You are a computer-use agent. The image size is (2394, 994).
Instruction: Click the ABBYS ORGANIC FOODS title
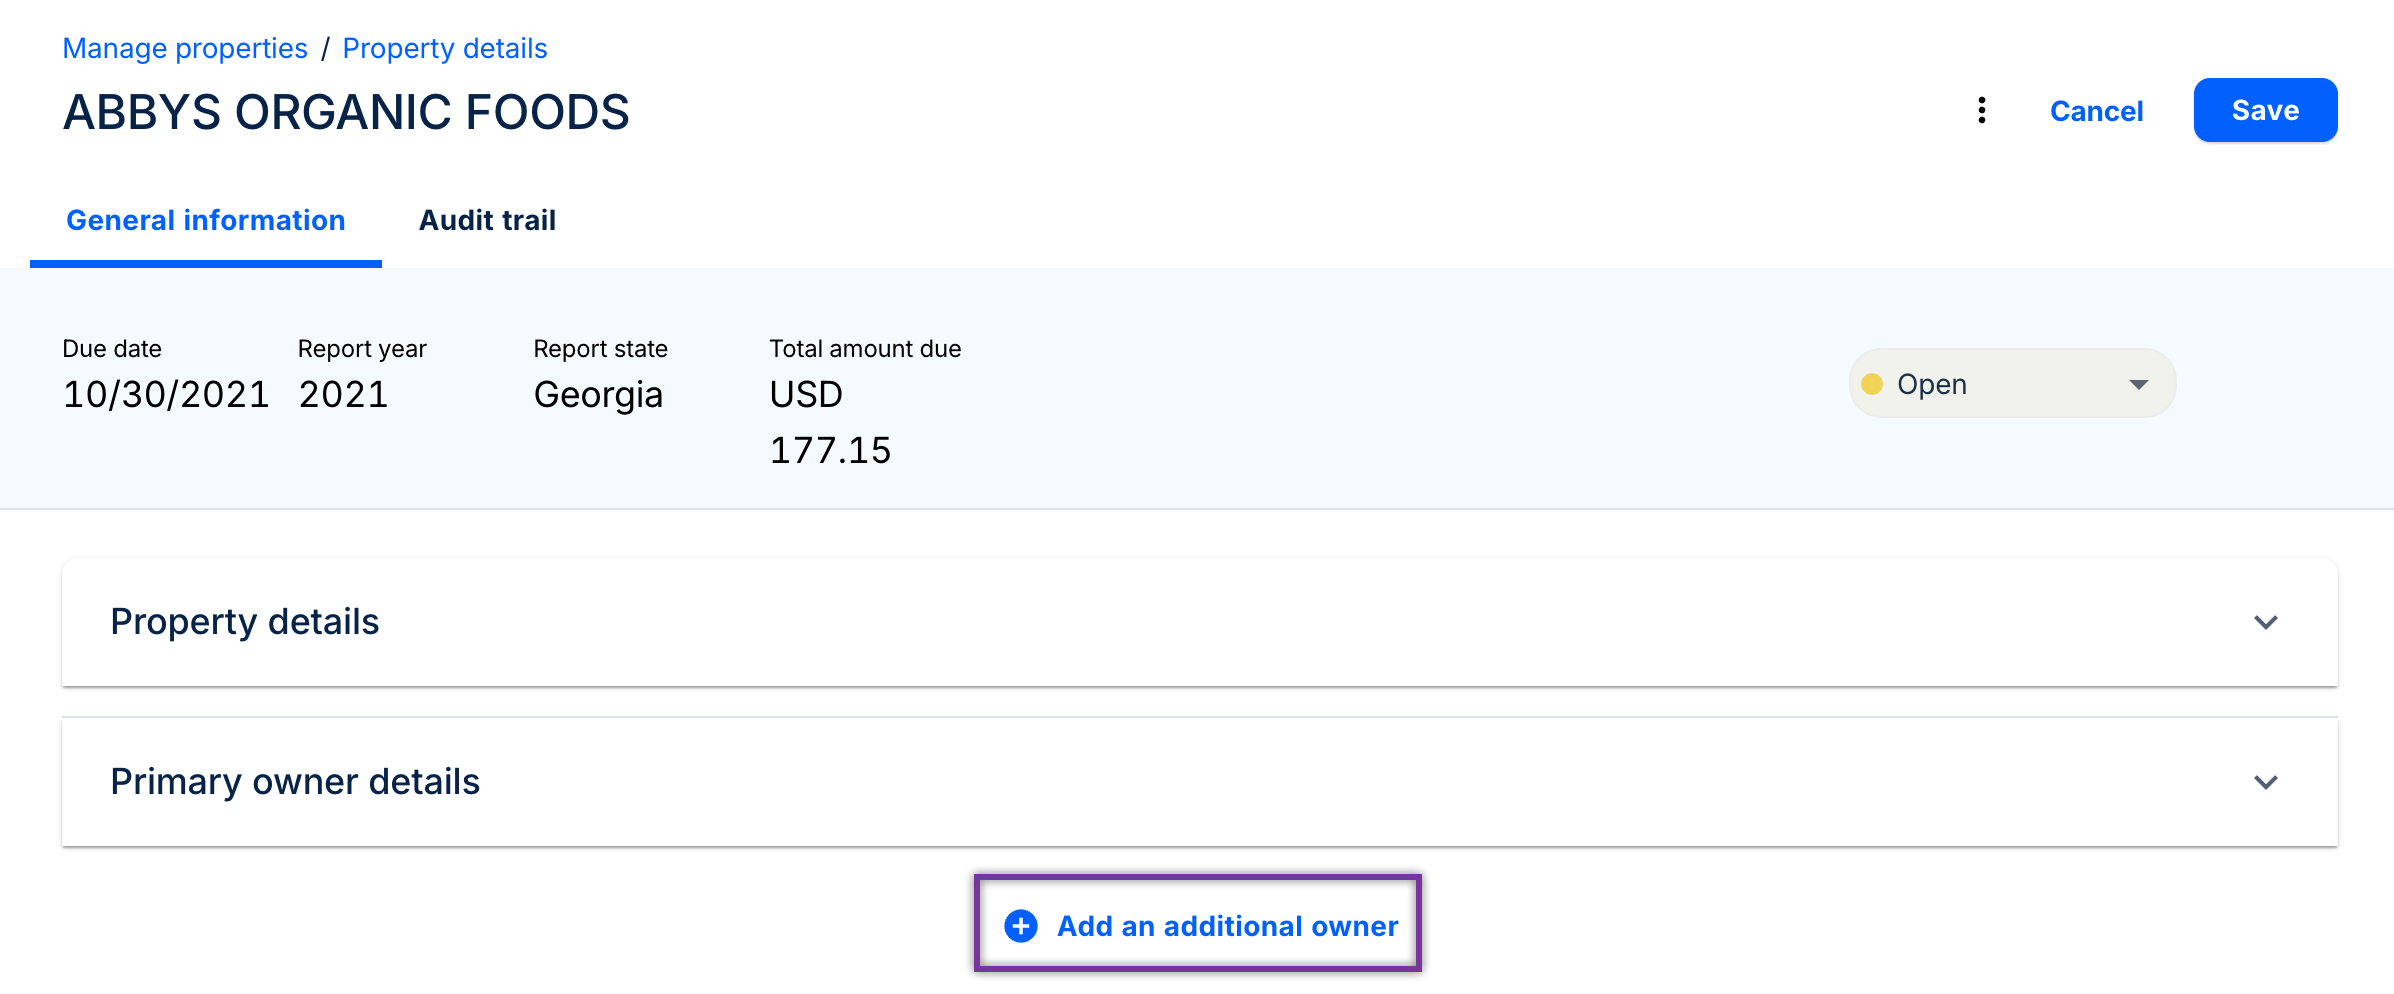(346, 112)
